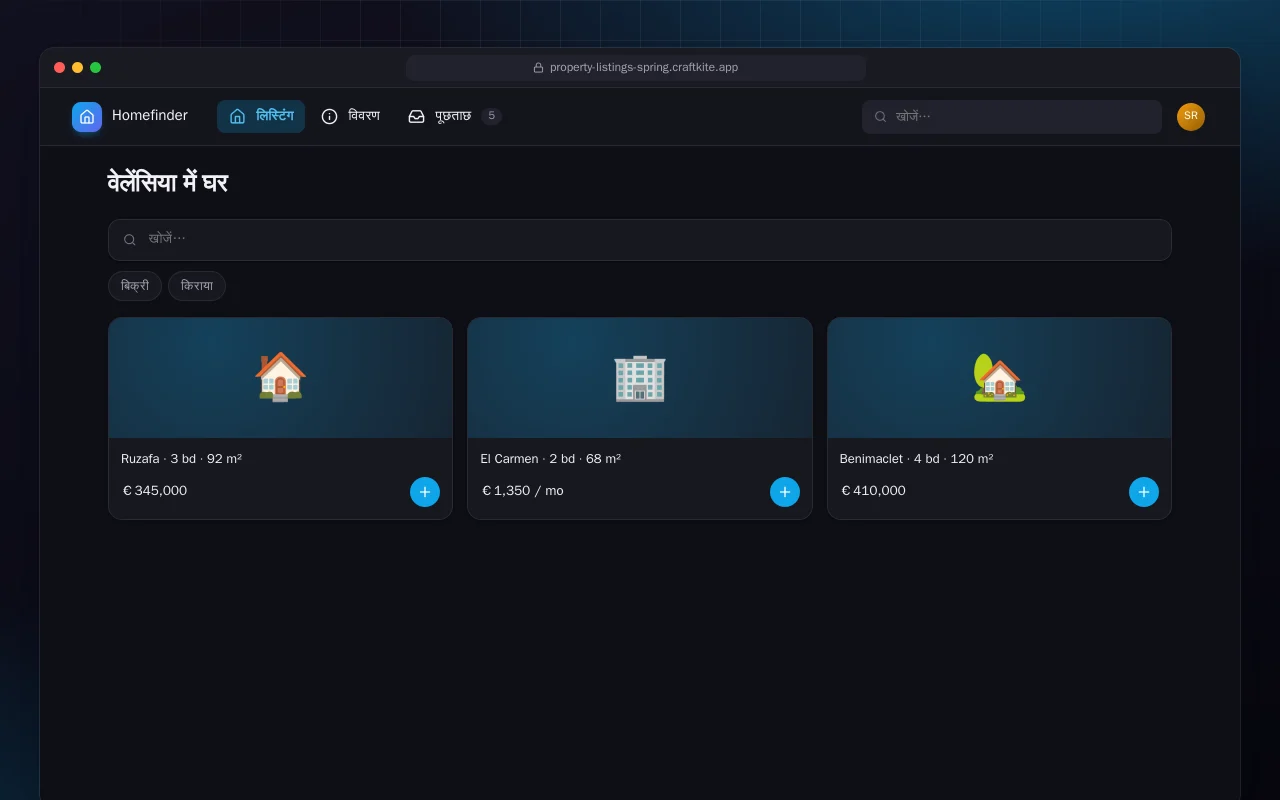Click the पूछताछ count badge 5

click(x=491, y=116)
